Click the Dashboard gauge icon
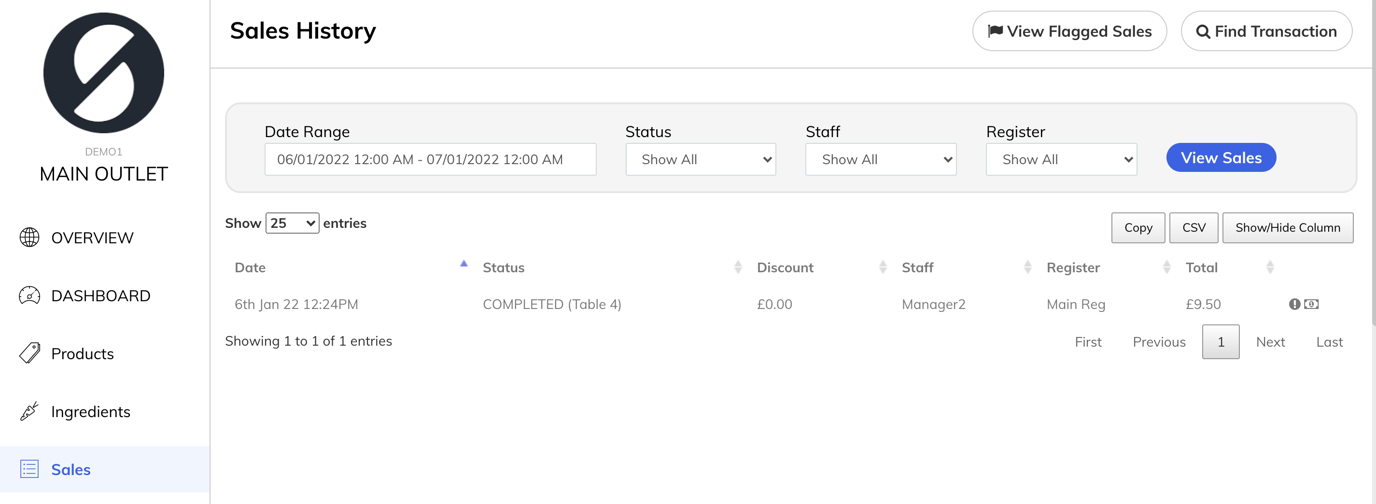 point(29,295)
